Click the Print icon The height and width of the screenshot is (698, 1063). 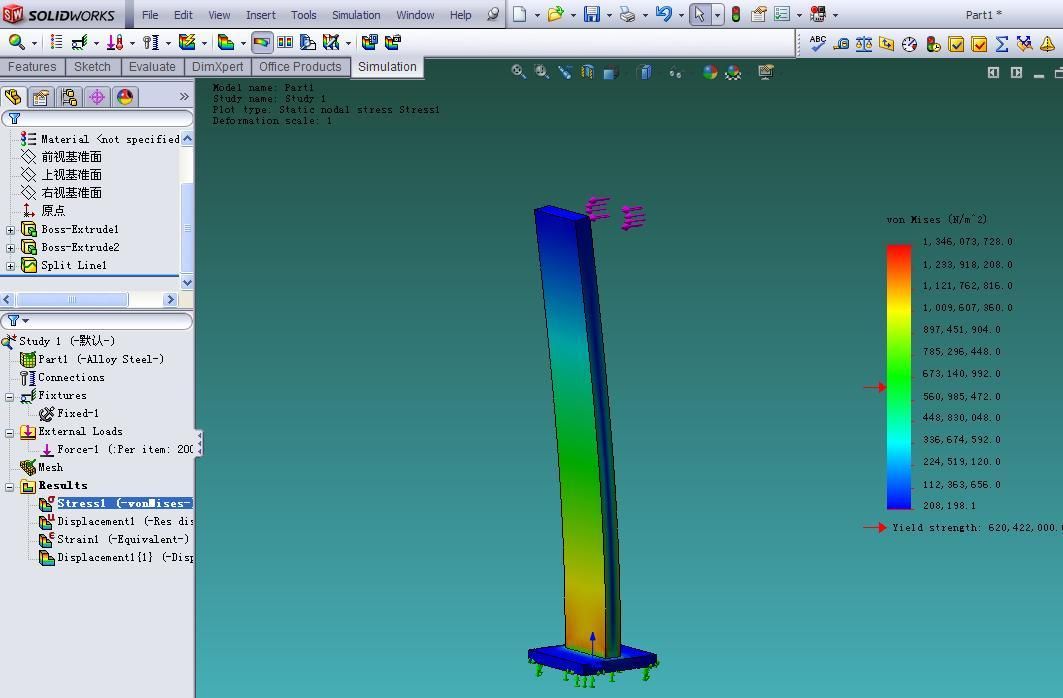tap(627, 15)
